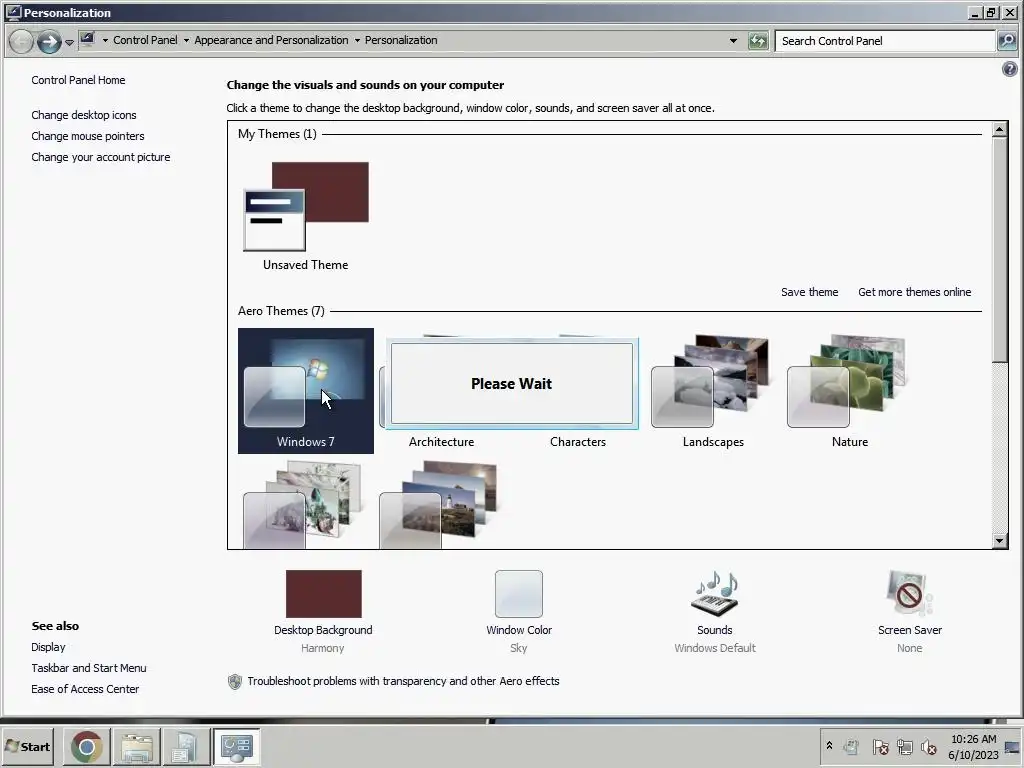This screenshot has width=1024, height=768.
Task: Click the Search Control Panel input field
Action: 885,41
